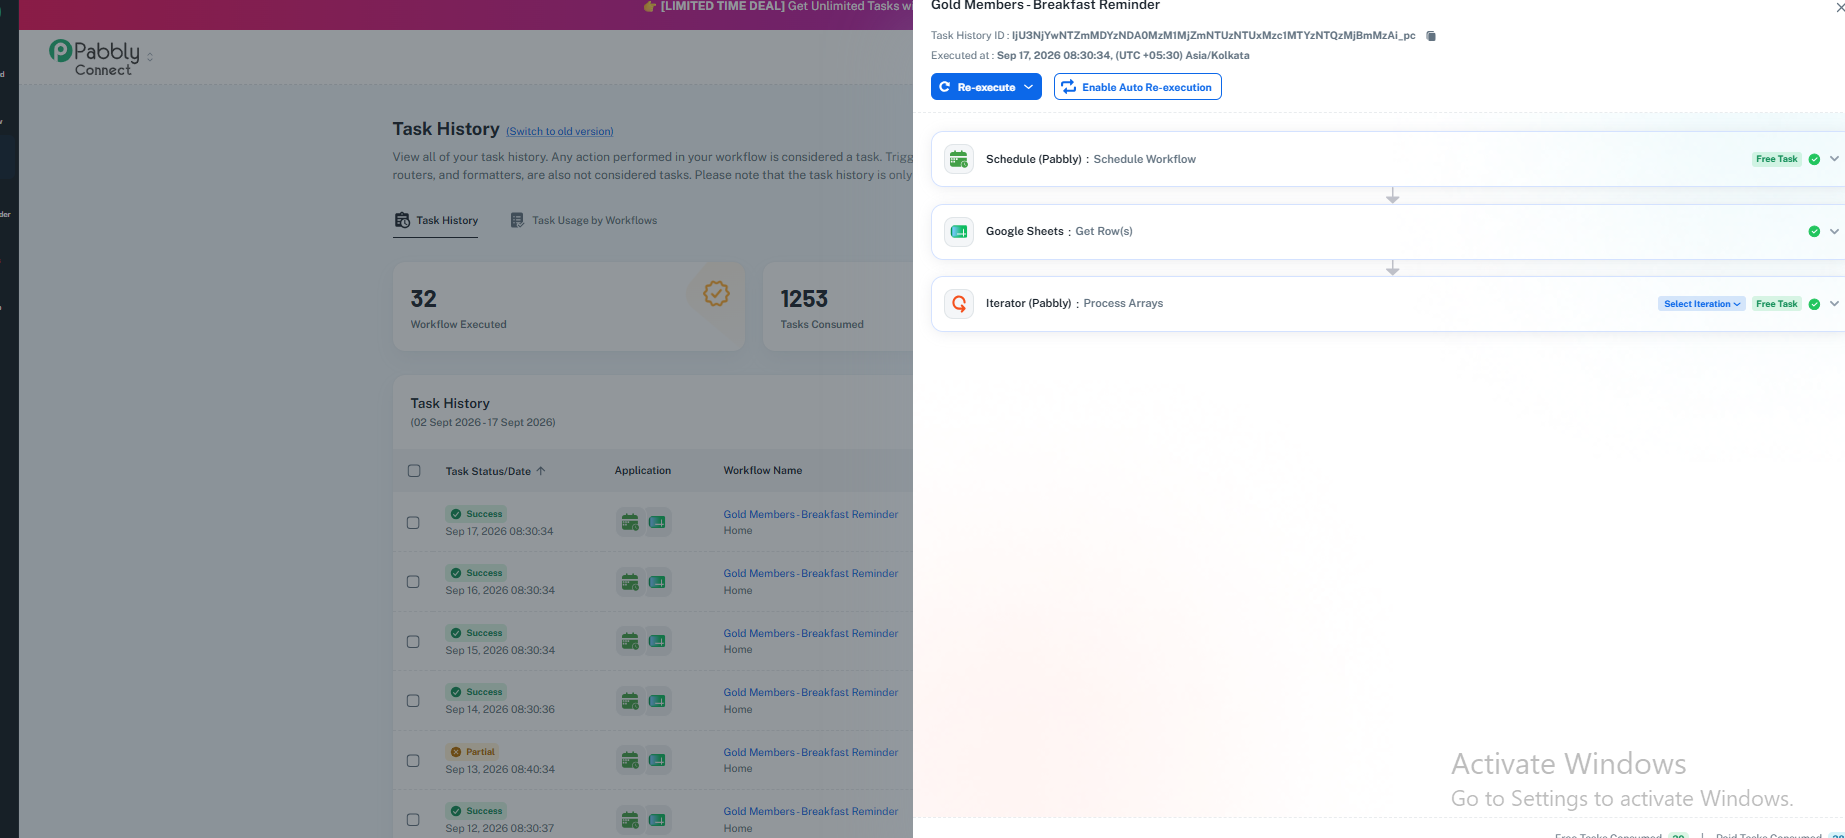Click the Free Task badge on Iterator step
The height and width of the screenshot is (838, 1845).
click(1777, 304)
